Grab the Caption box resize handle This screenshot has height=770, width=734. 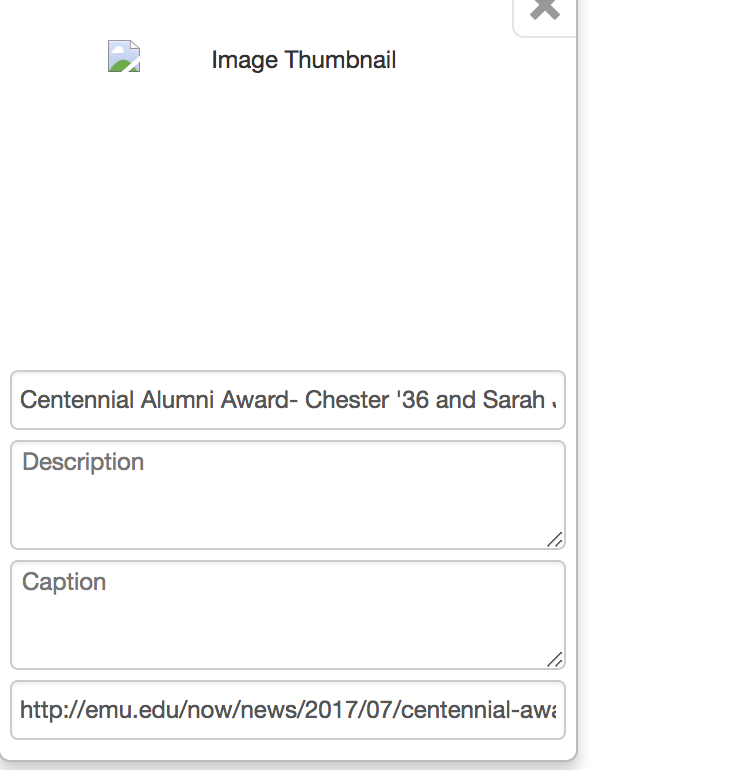click(555, 660)
